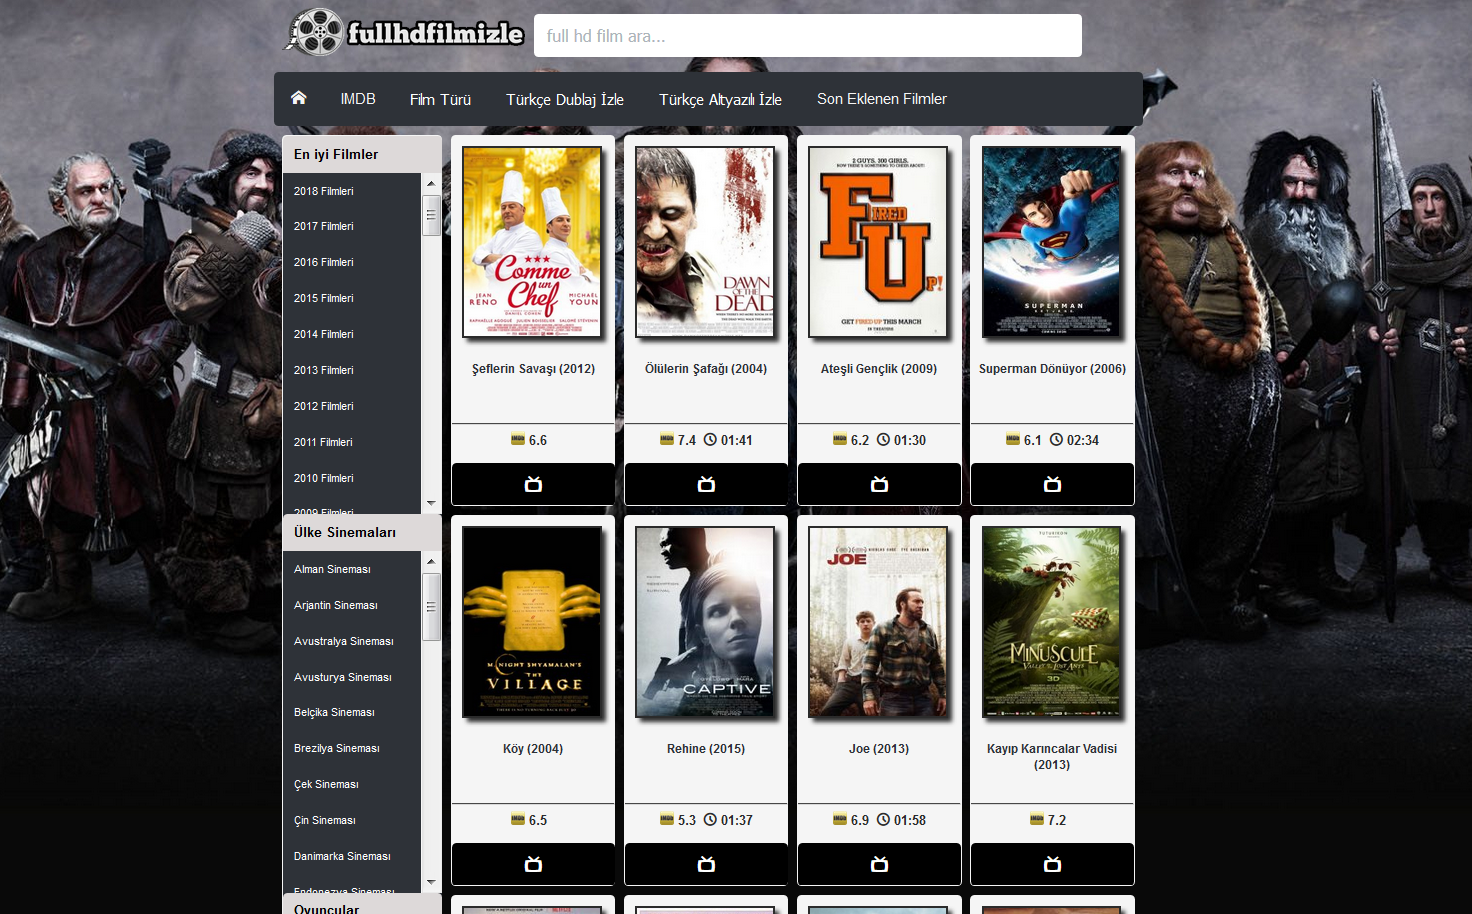Click the watch TV icon under Ölülerin Şafağı
The height and width of the screenshot is (914, 1472).
click(x=706, y=484)
